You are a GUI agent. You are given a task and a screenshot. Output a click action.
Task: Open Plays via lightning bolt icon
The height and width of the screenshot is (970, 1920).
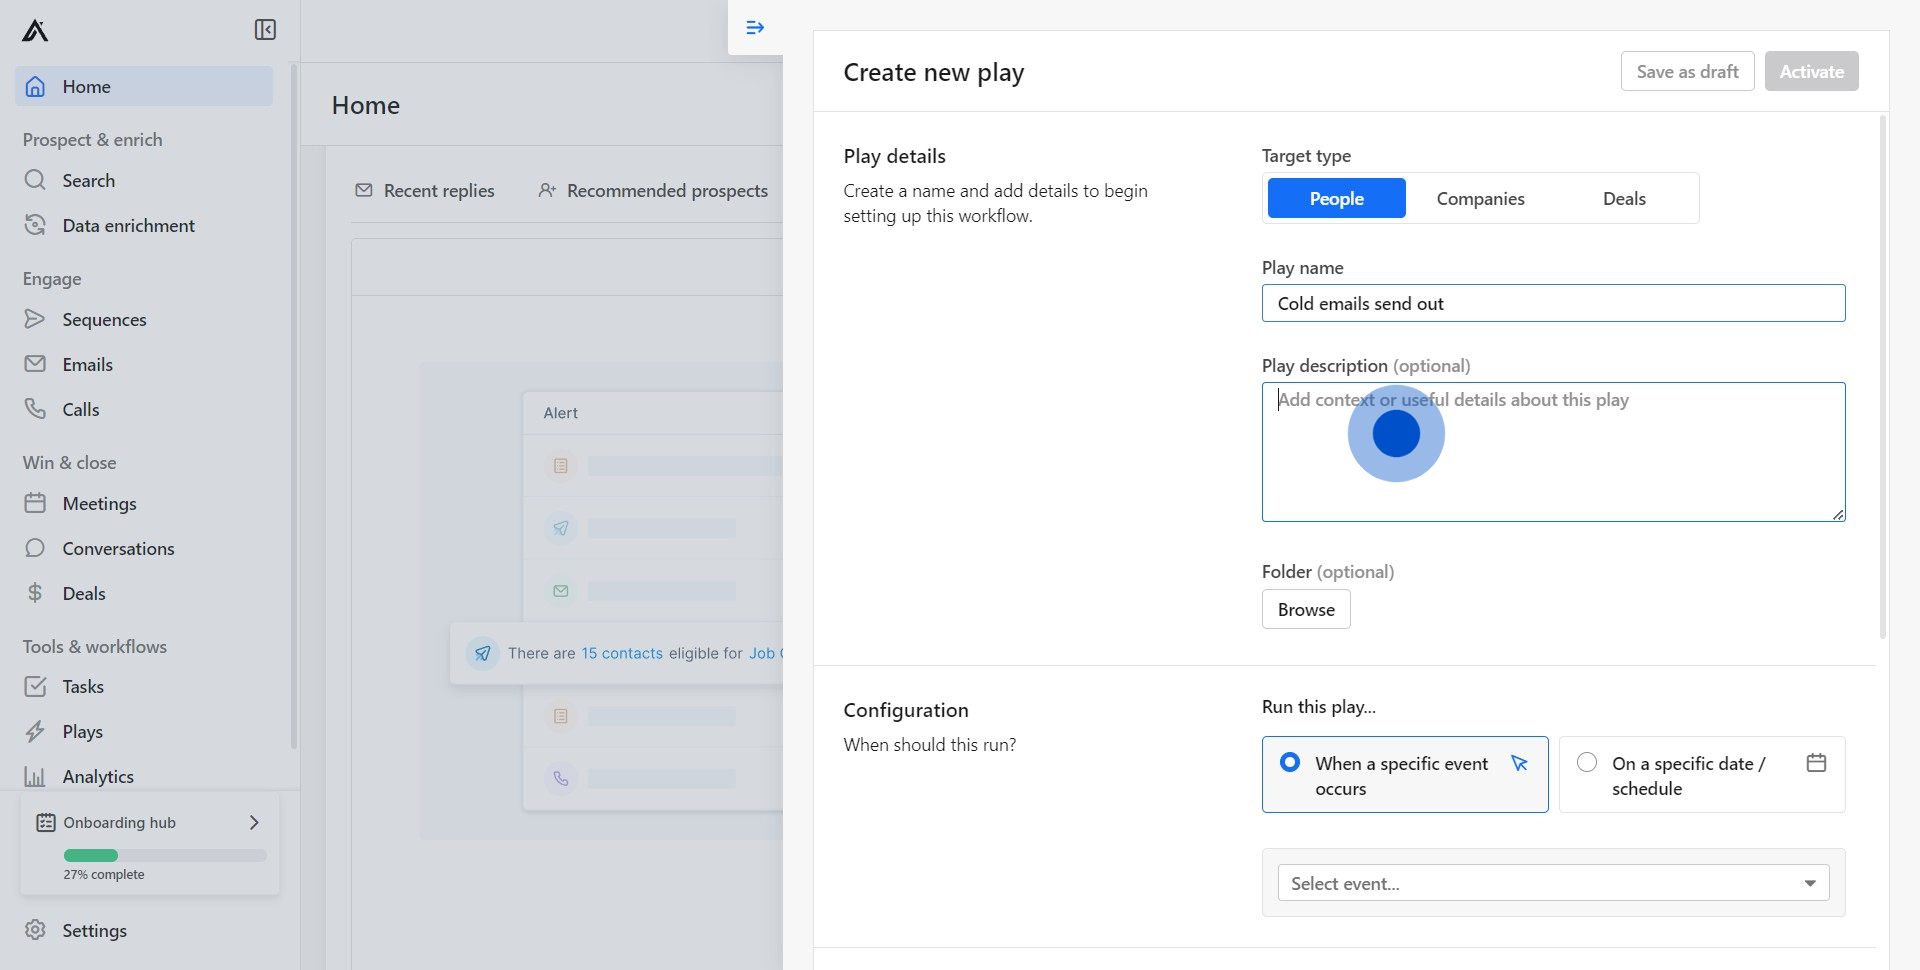pos(35,731)
